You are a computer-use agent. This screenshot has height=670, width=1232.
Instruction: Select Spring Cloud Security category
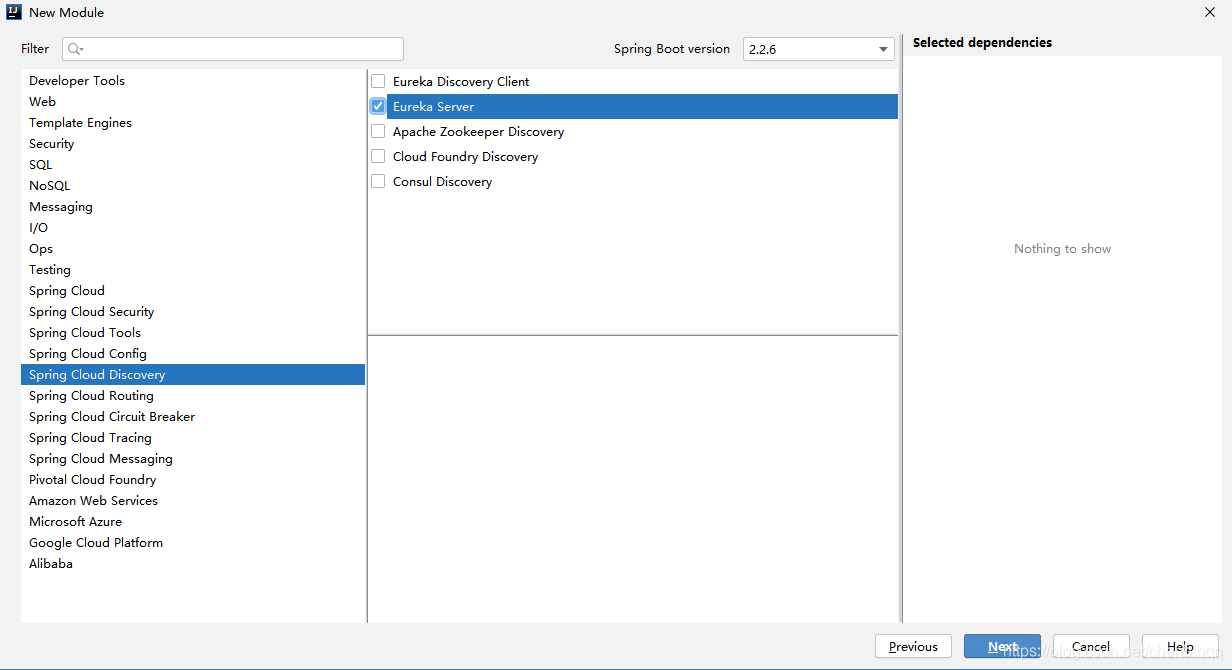(x=193, y=312)
